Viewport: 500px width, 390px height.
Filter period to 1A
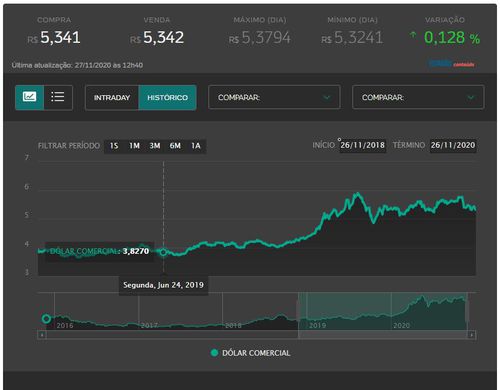pyautogui.click(x=196, y=146)
